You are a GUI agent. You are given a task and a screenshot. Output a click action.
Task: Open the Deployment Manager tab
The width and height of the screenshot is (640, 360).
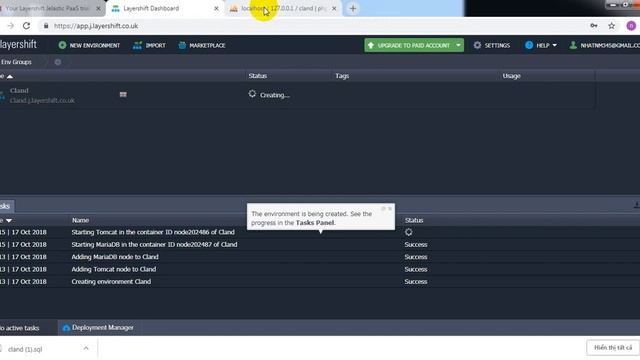98,328
